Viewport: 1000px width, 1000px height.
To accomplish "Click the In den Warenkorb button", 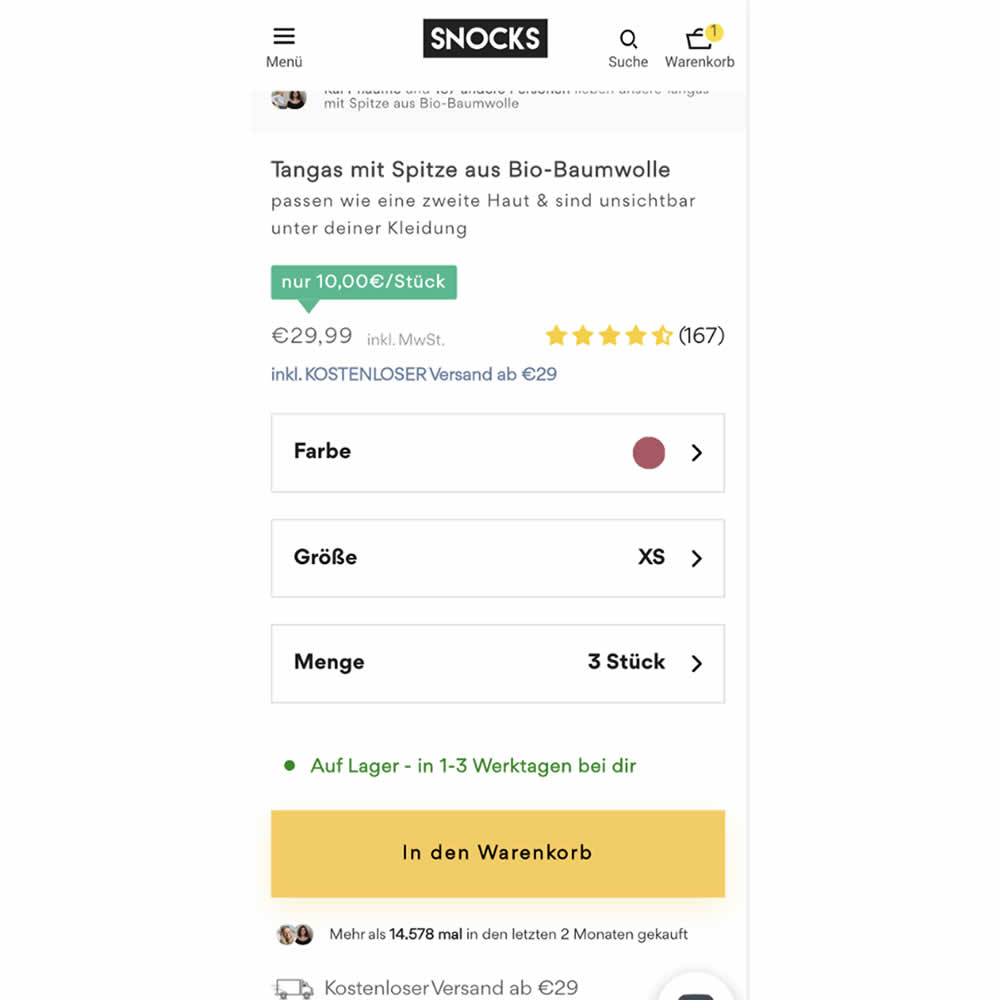I will click(497, 853).
